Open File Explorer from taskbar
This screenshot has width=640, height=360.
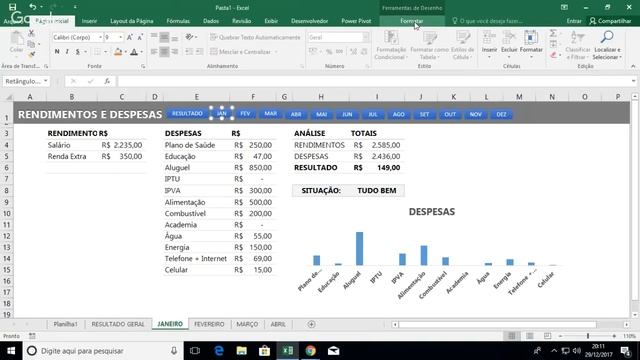tap(242, 351)
